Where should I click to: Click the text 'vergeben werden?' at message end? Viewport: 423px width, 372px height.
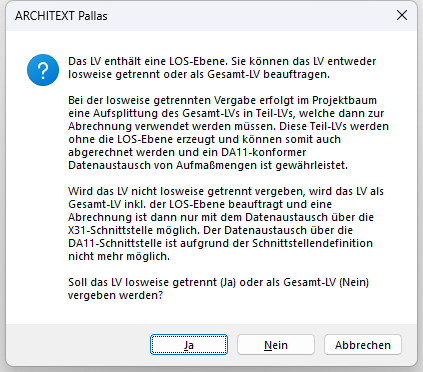click(115, 295)
